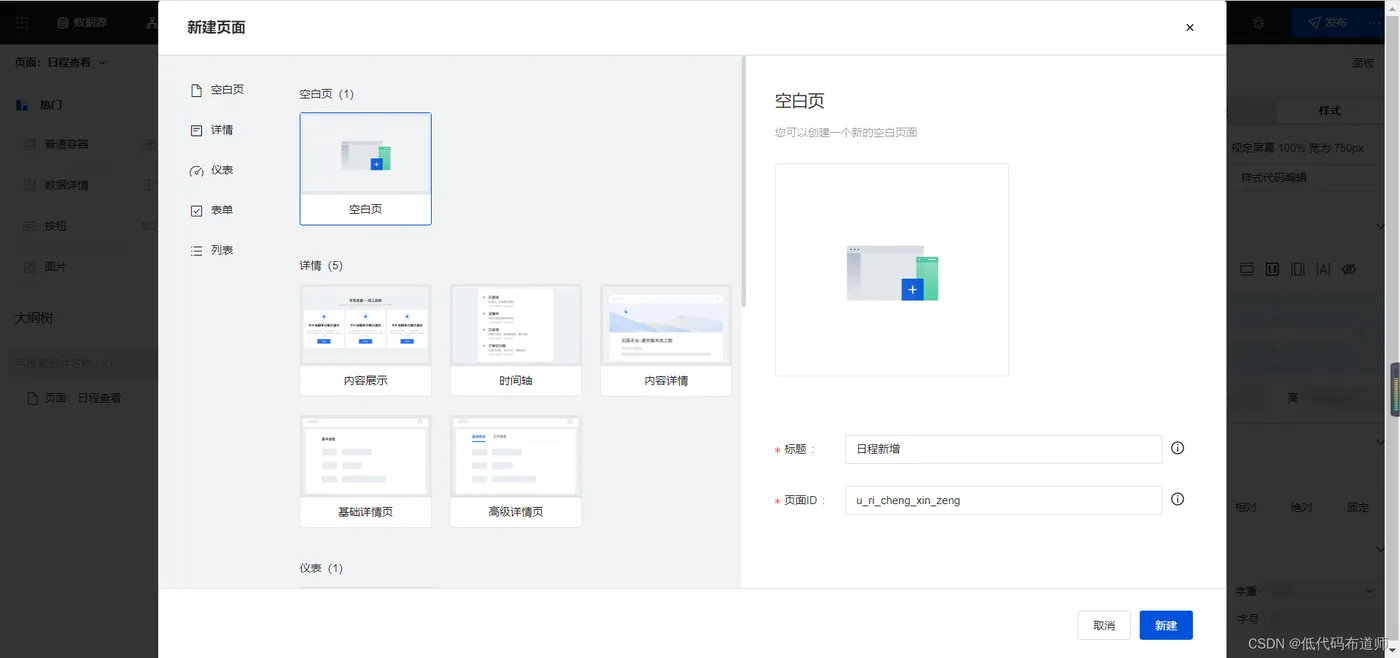Open the 字重 dropdown in style panel
Viewport: 1400px width, 658px height.
pos(1323,591)
